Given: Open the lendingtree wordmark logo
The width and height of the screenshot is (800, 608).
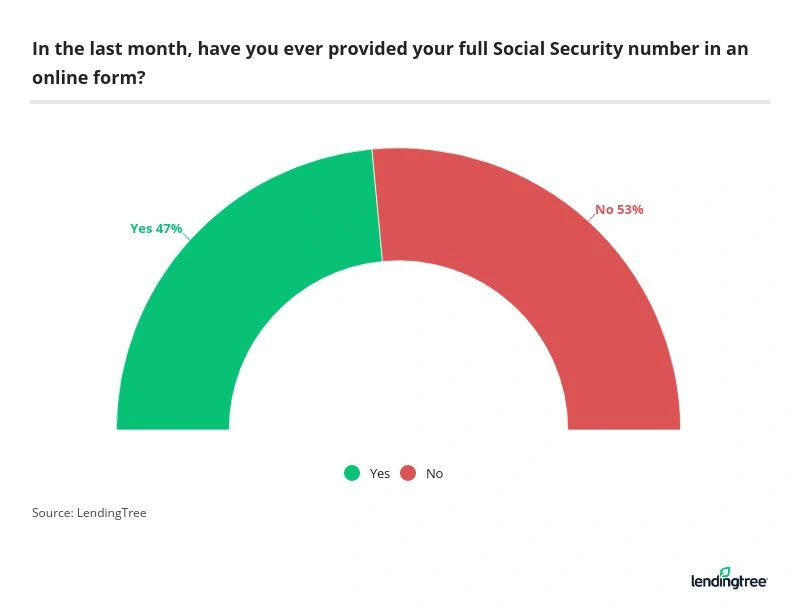Looking at the screenshot, I should 728,581.
